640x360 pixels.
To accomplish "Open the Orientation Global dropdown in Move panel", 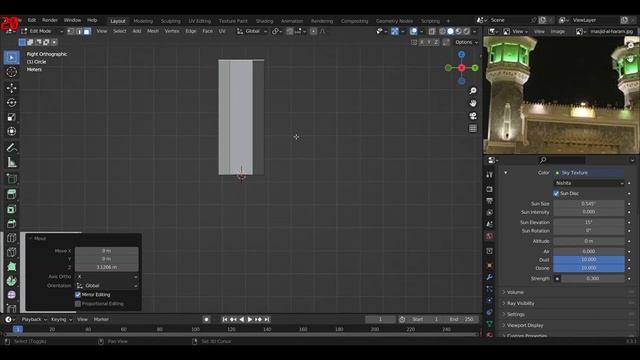I will point(107,286).
